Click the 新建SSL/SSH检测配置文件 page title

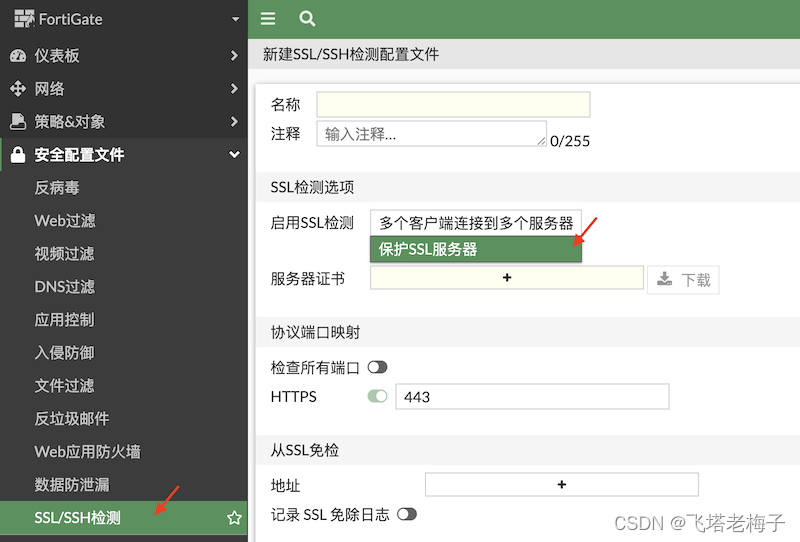coord(351,54)
